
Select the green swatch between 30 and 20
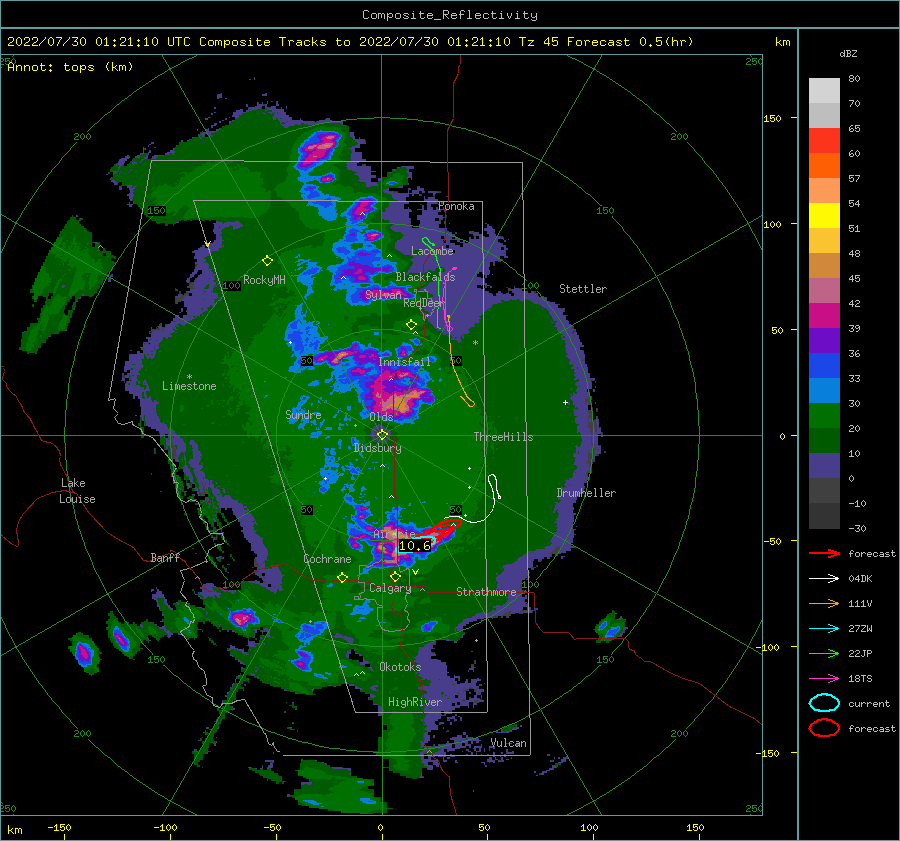[824, 416]
